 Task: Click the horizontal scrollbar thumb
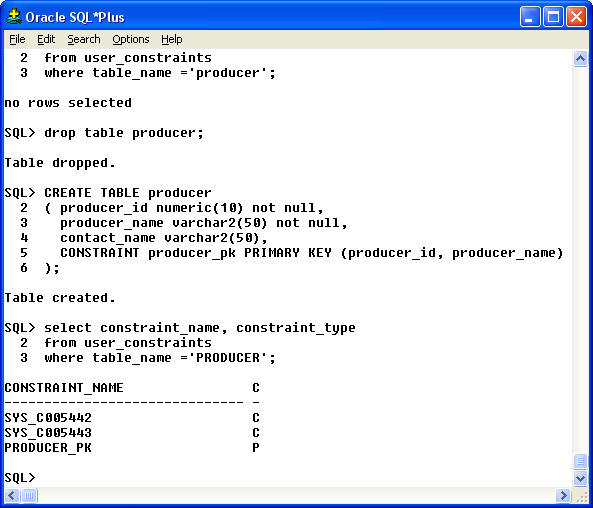(29, 495)
